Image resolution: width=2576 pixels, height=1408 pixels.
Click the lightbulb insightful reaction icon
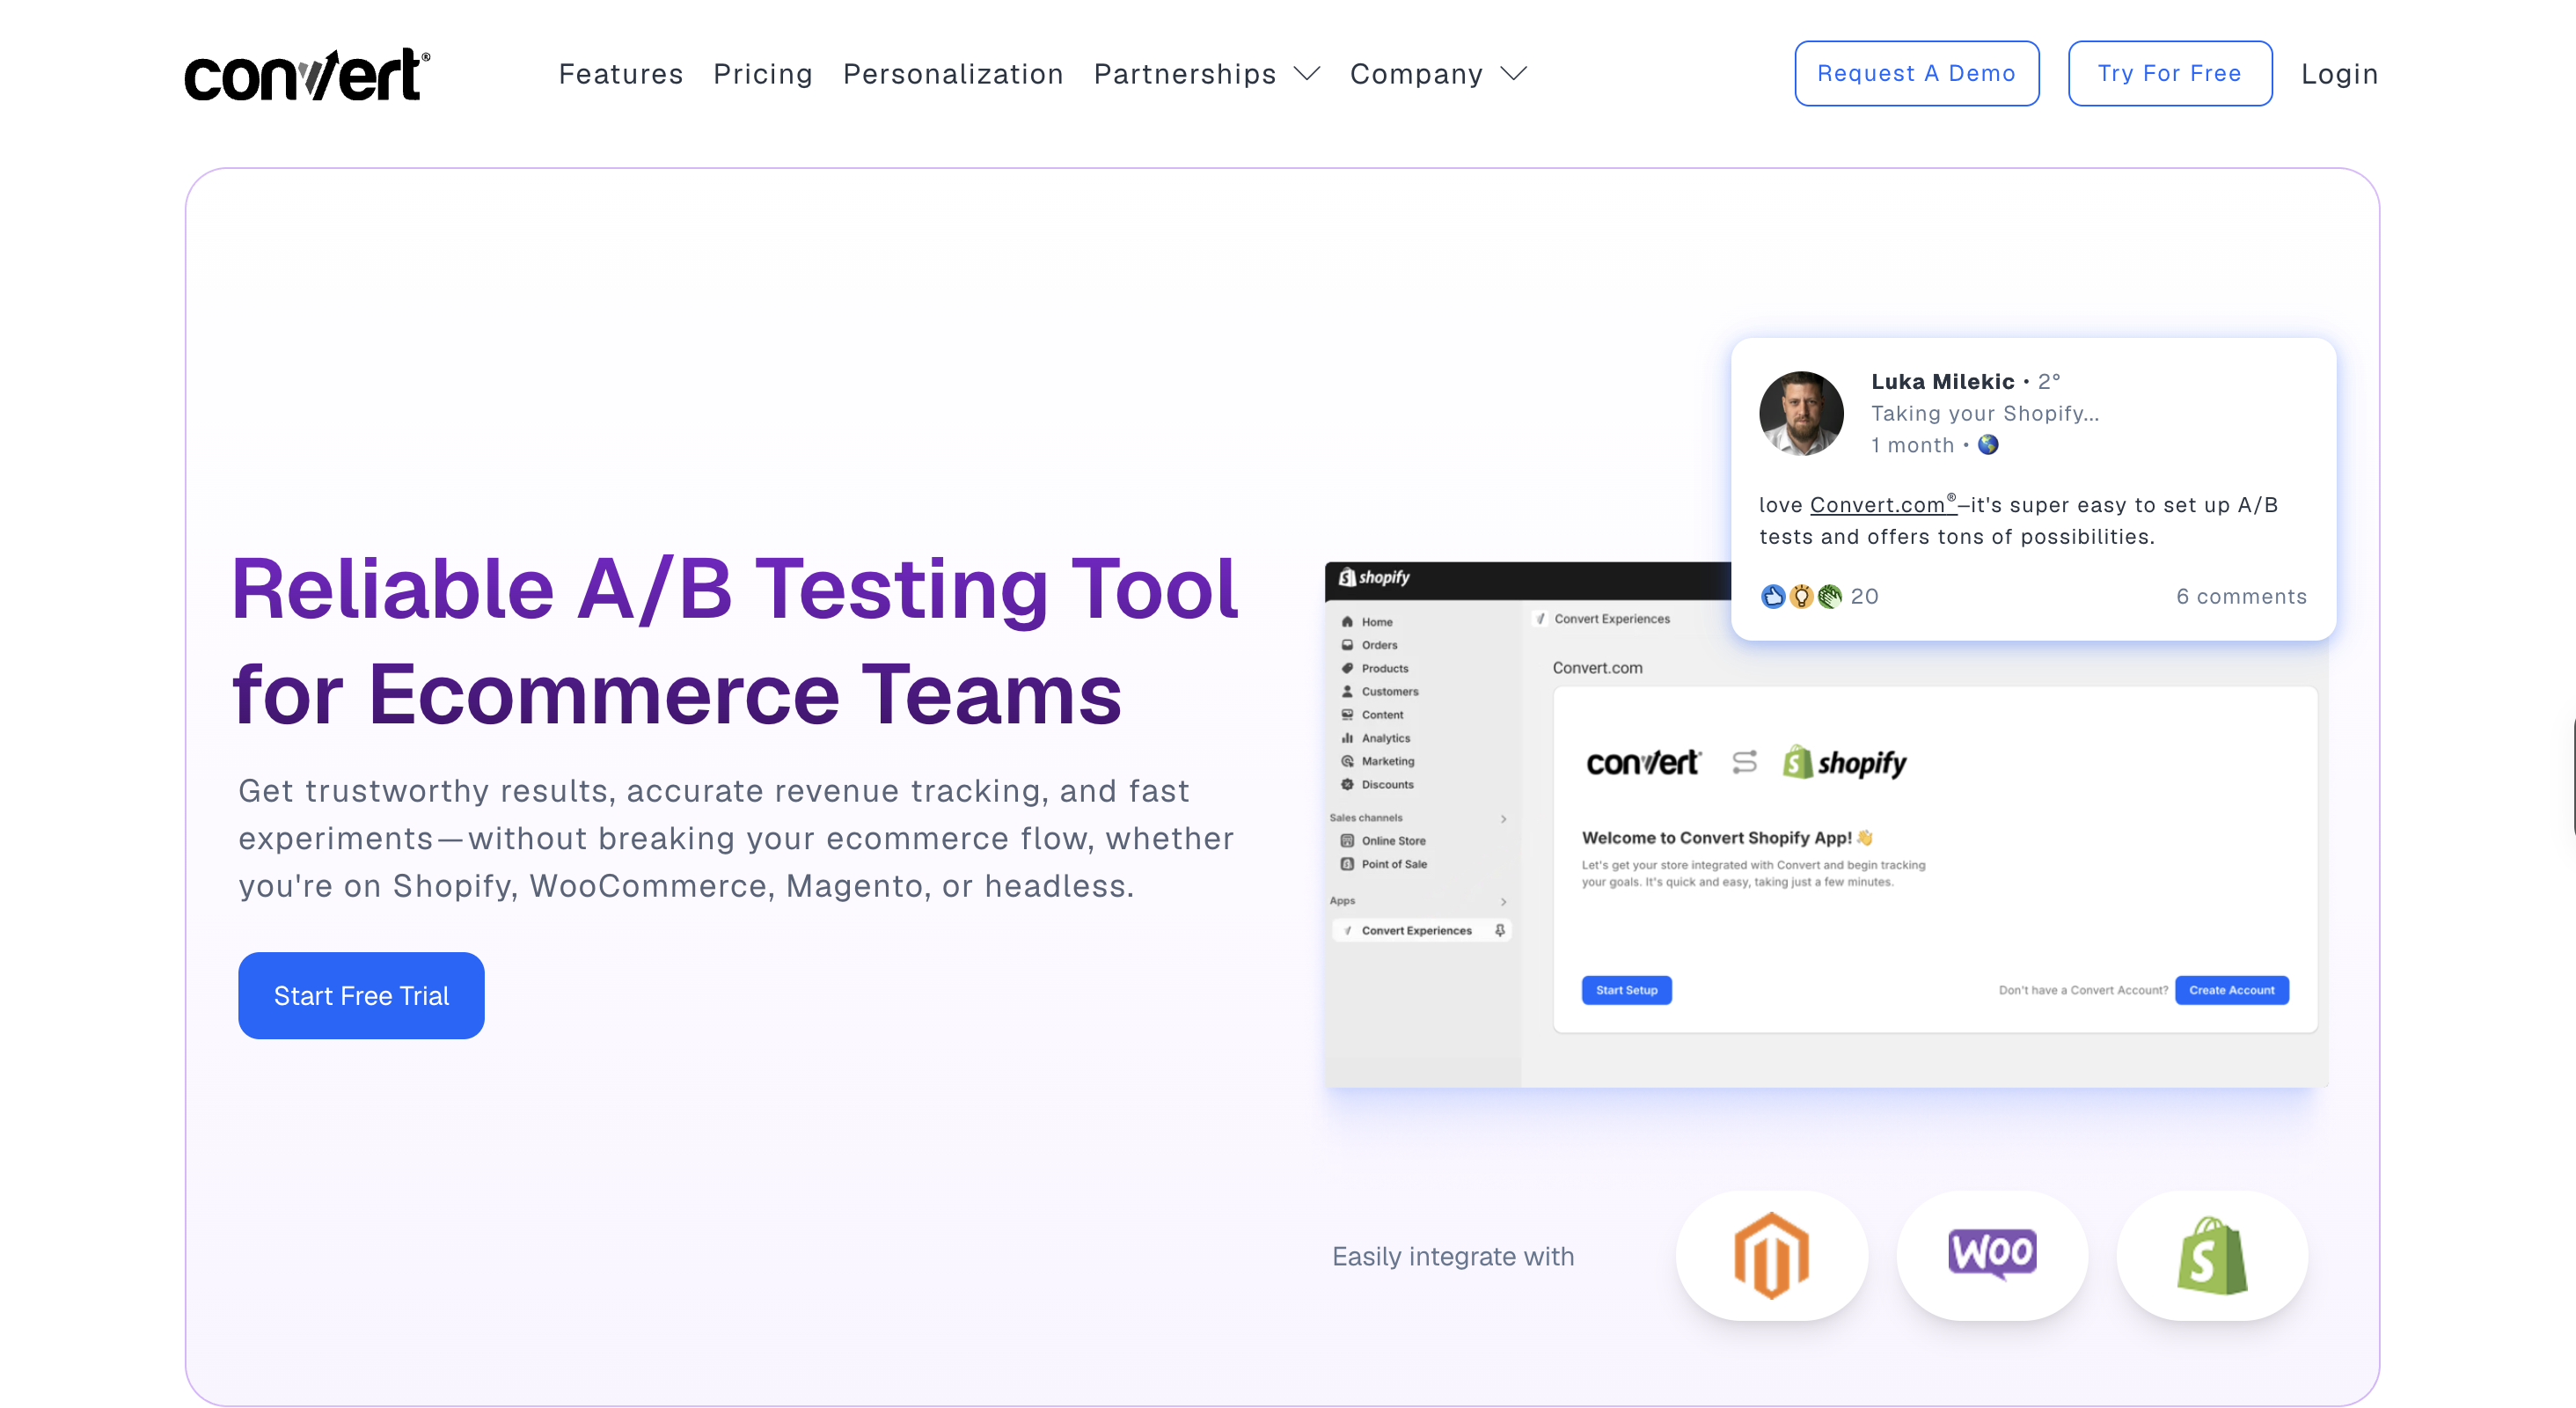[x=1800, y=596]
